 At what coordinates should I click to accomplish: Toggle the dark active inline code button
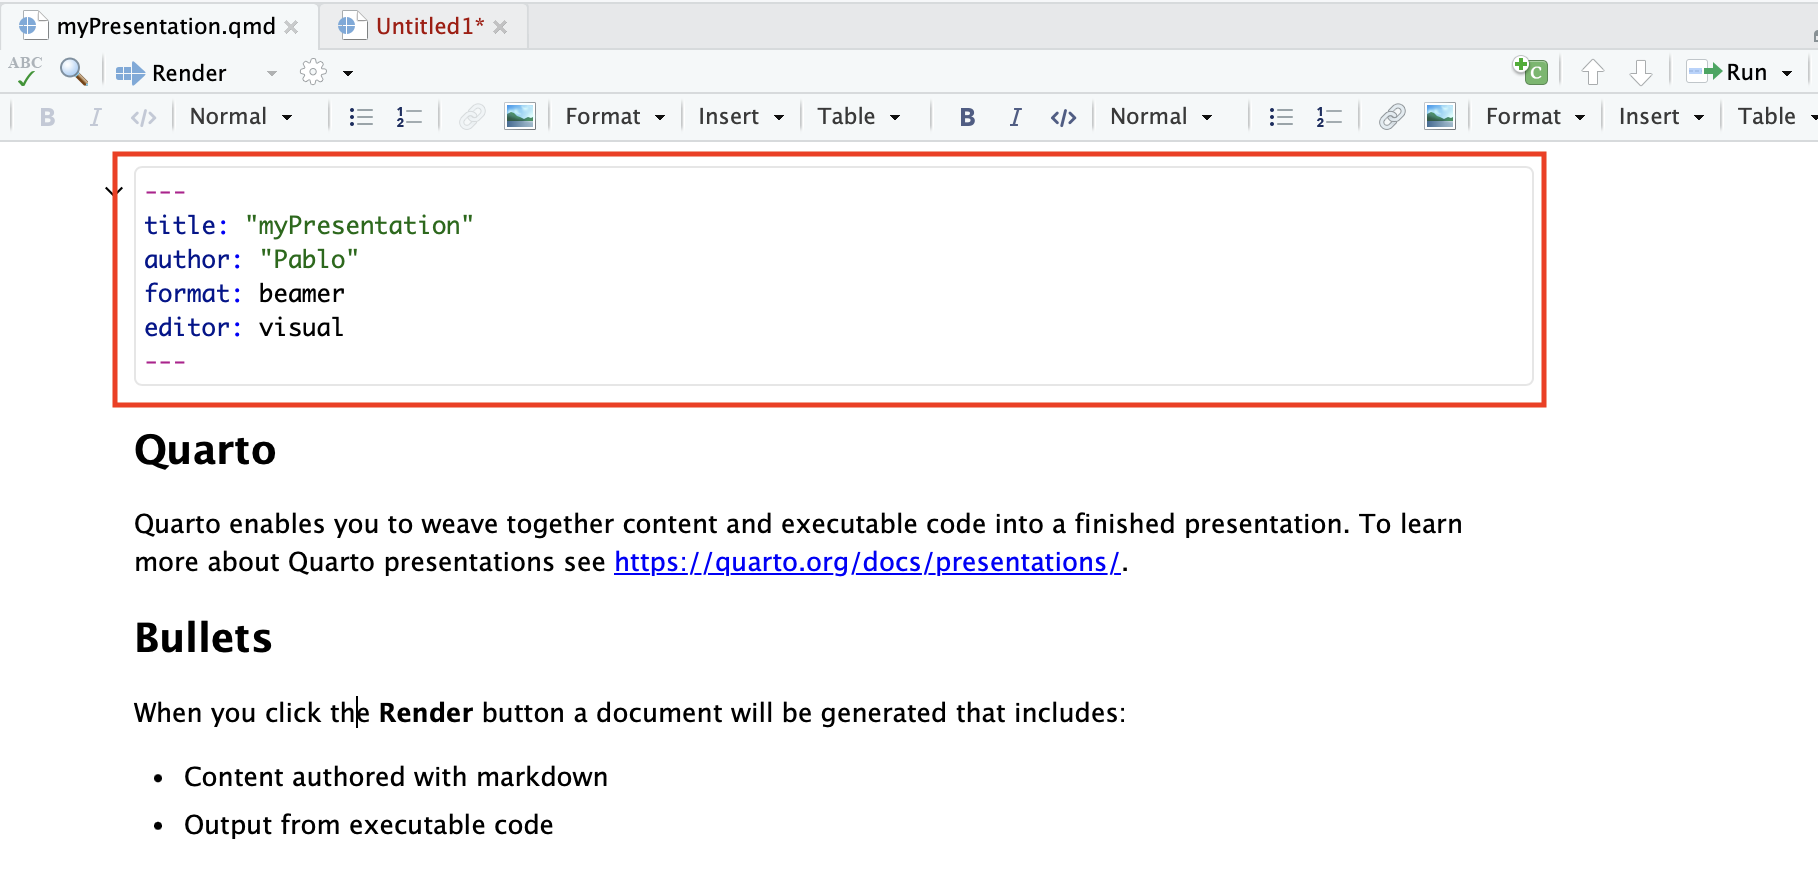coord(1063,117)
